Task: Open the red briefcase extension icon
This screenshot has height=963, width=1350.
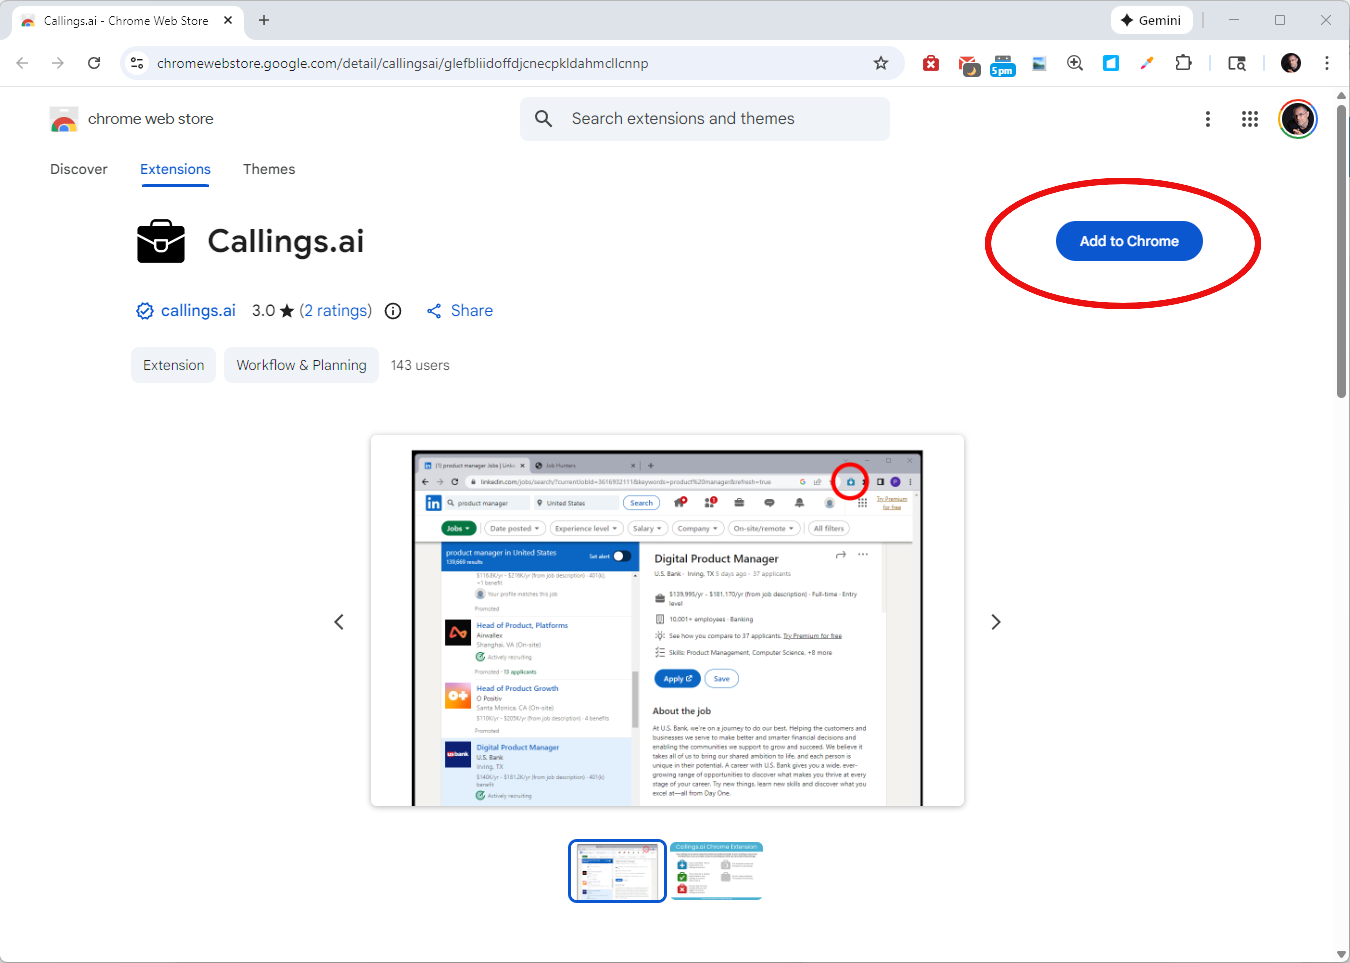Action: click(x=931, y=63)
